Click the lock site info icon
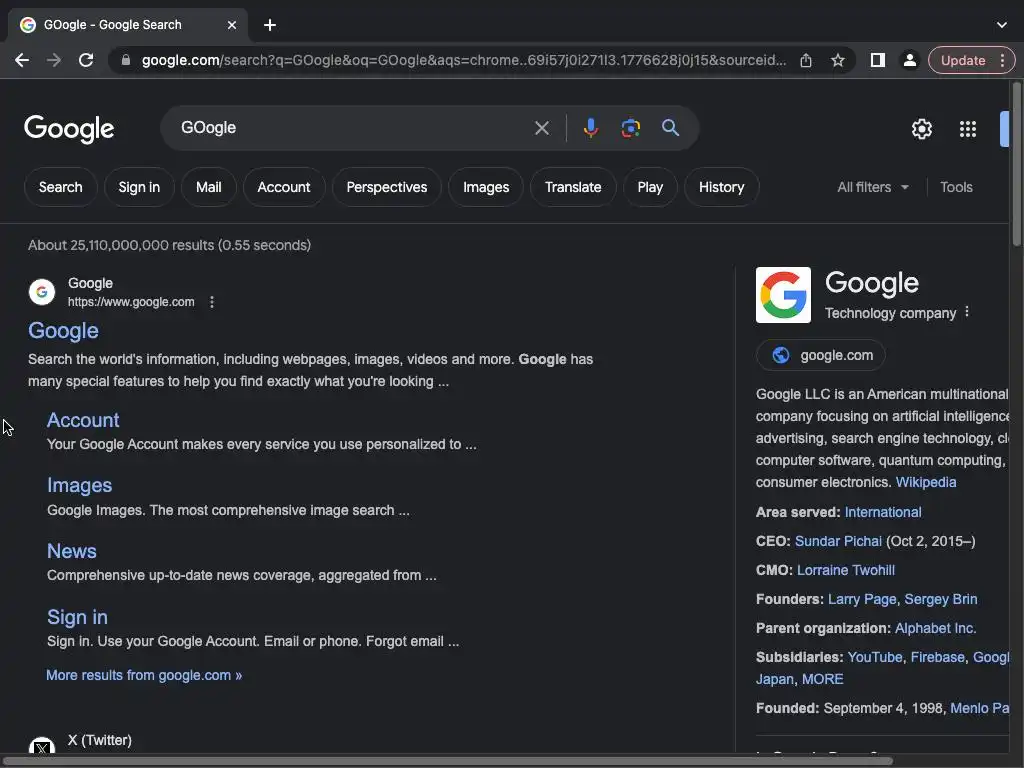This screenshot has width=1024, height=768. point(126,60)
